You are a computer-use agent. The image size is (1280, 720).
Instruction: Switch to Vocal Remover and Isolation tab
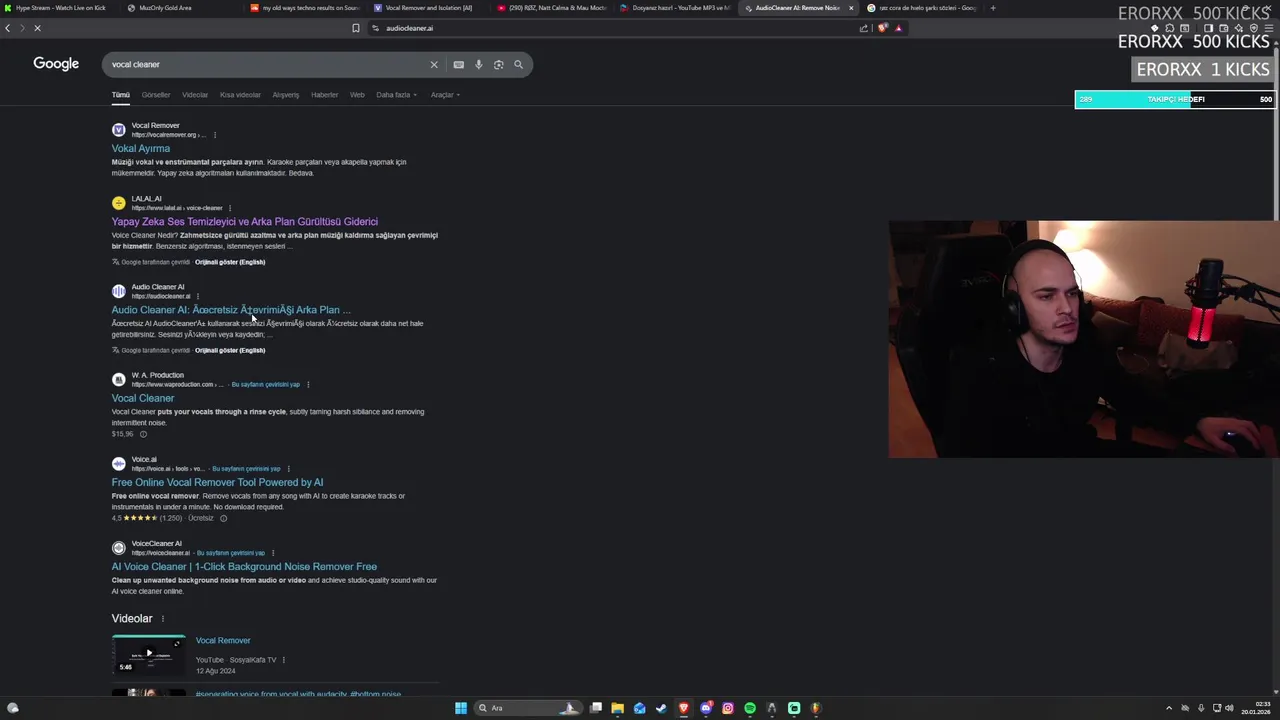(x=430, y=8)
